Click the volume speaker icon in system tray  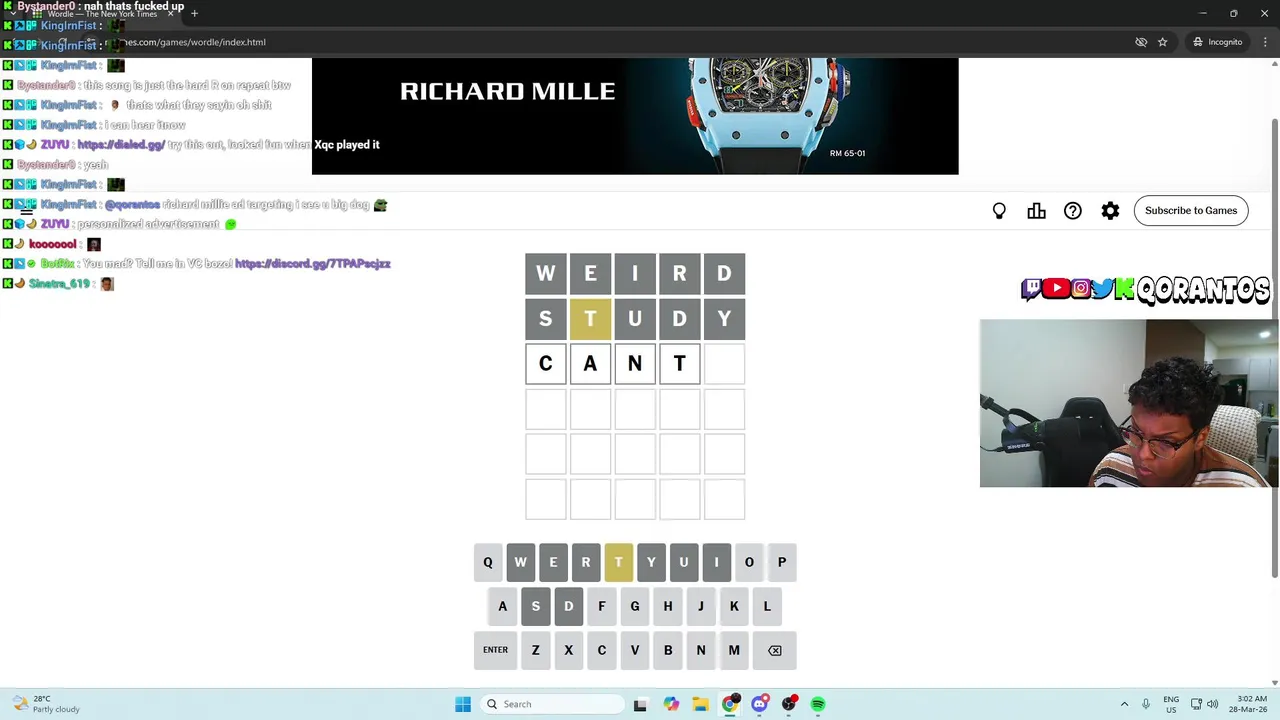(x=1212, y=704)
